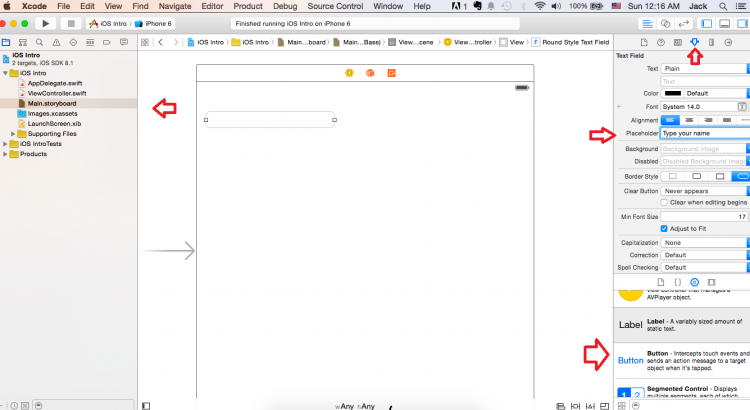Switch to the Assistant editor
750x410 pixels.
click(663, 22)
